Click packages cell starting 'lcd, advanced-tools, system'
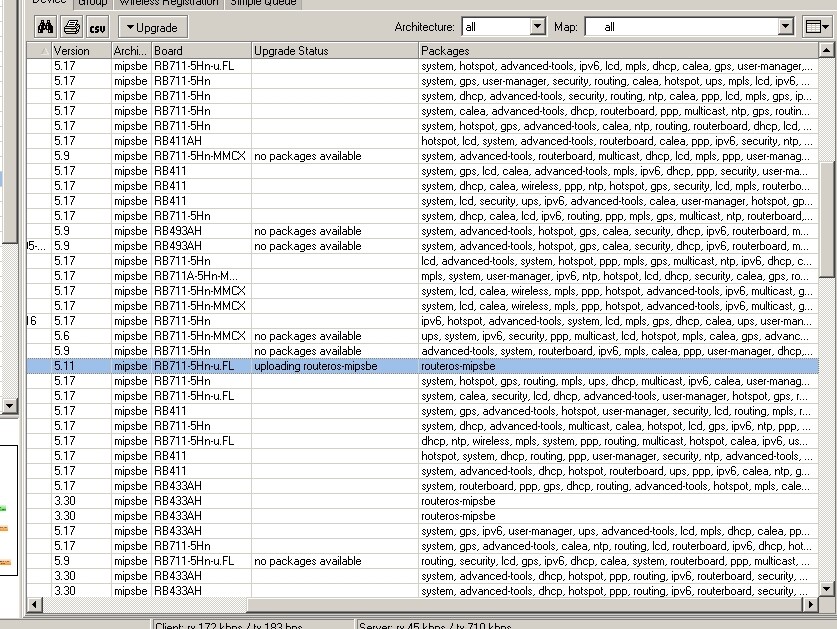 (x=618, y=261)
